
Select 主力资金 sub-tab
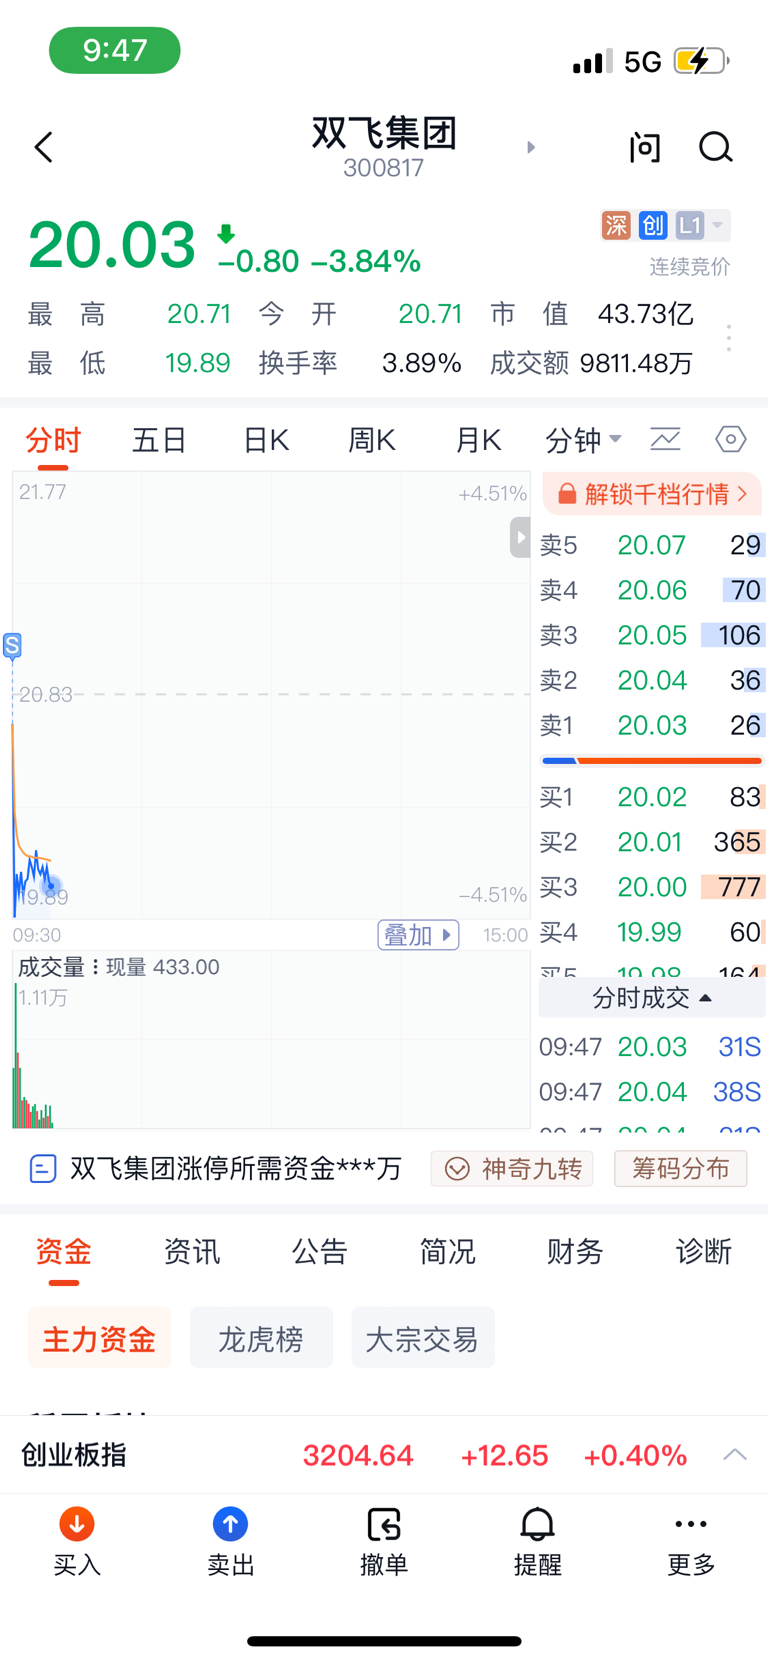99,1338
